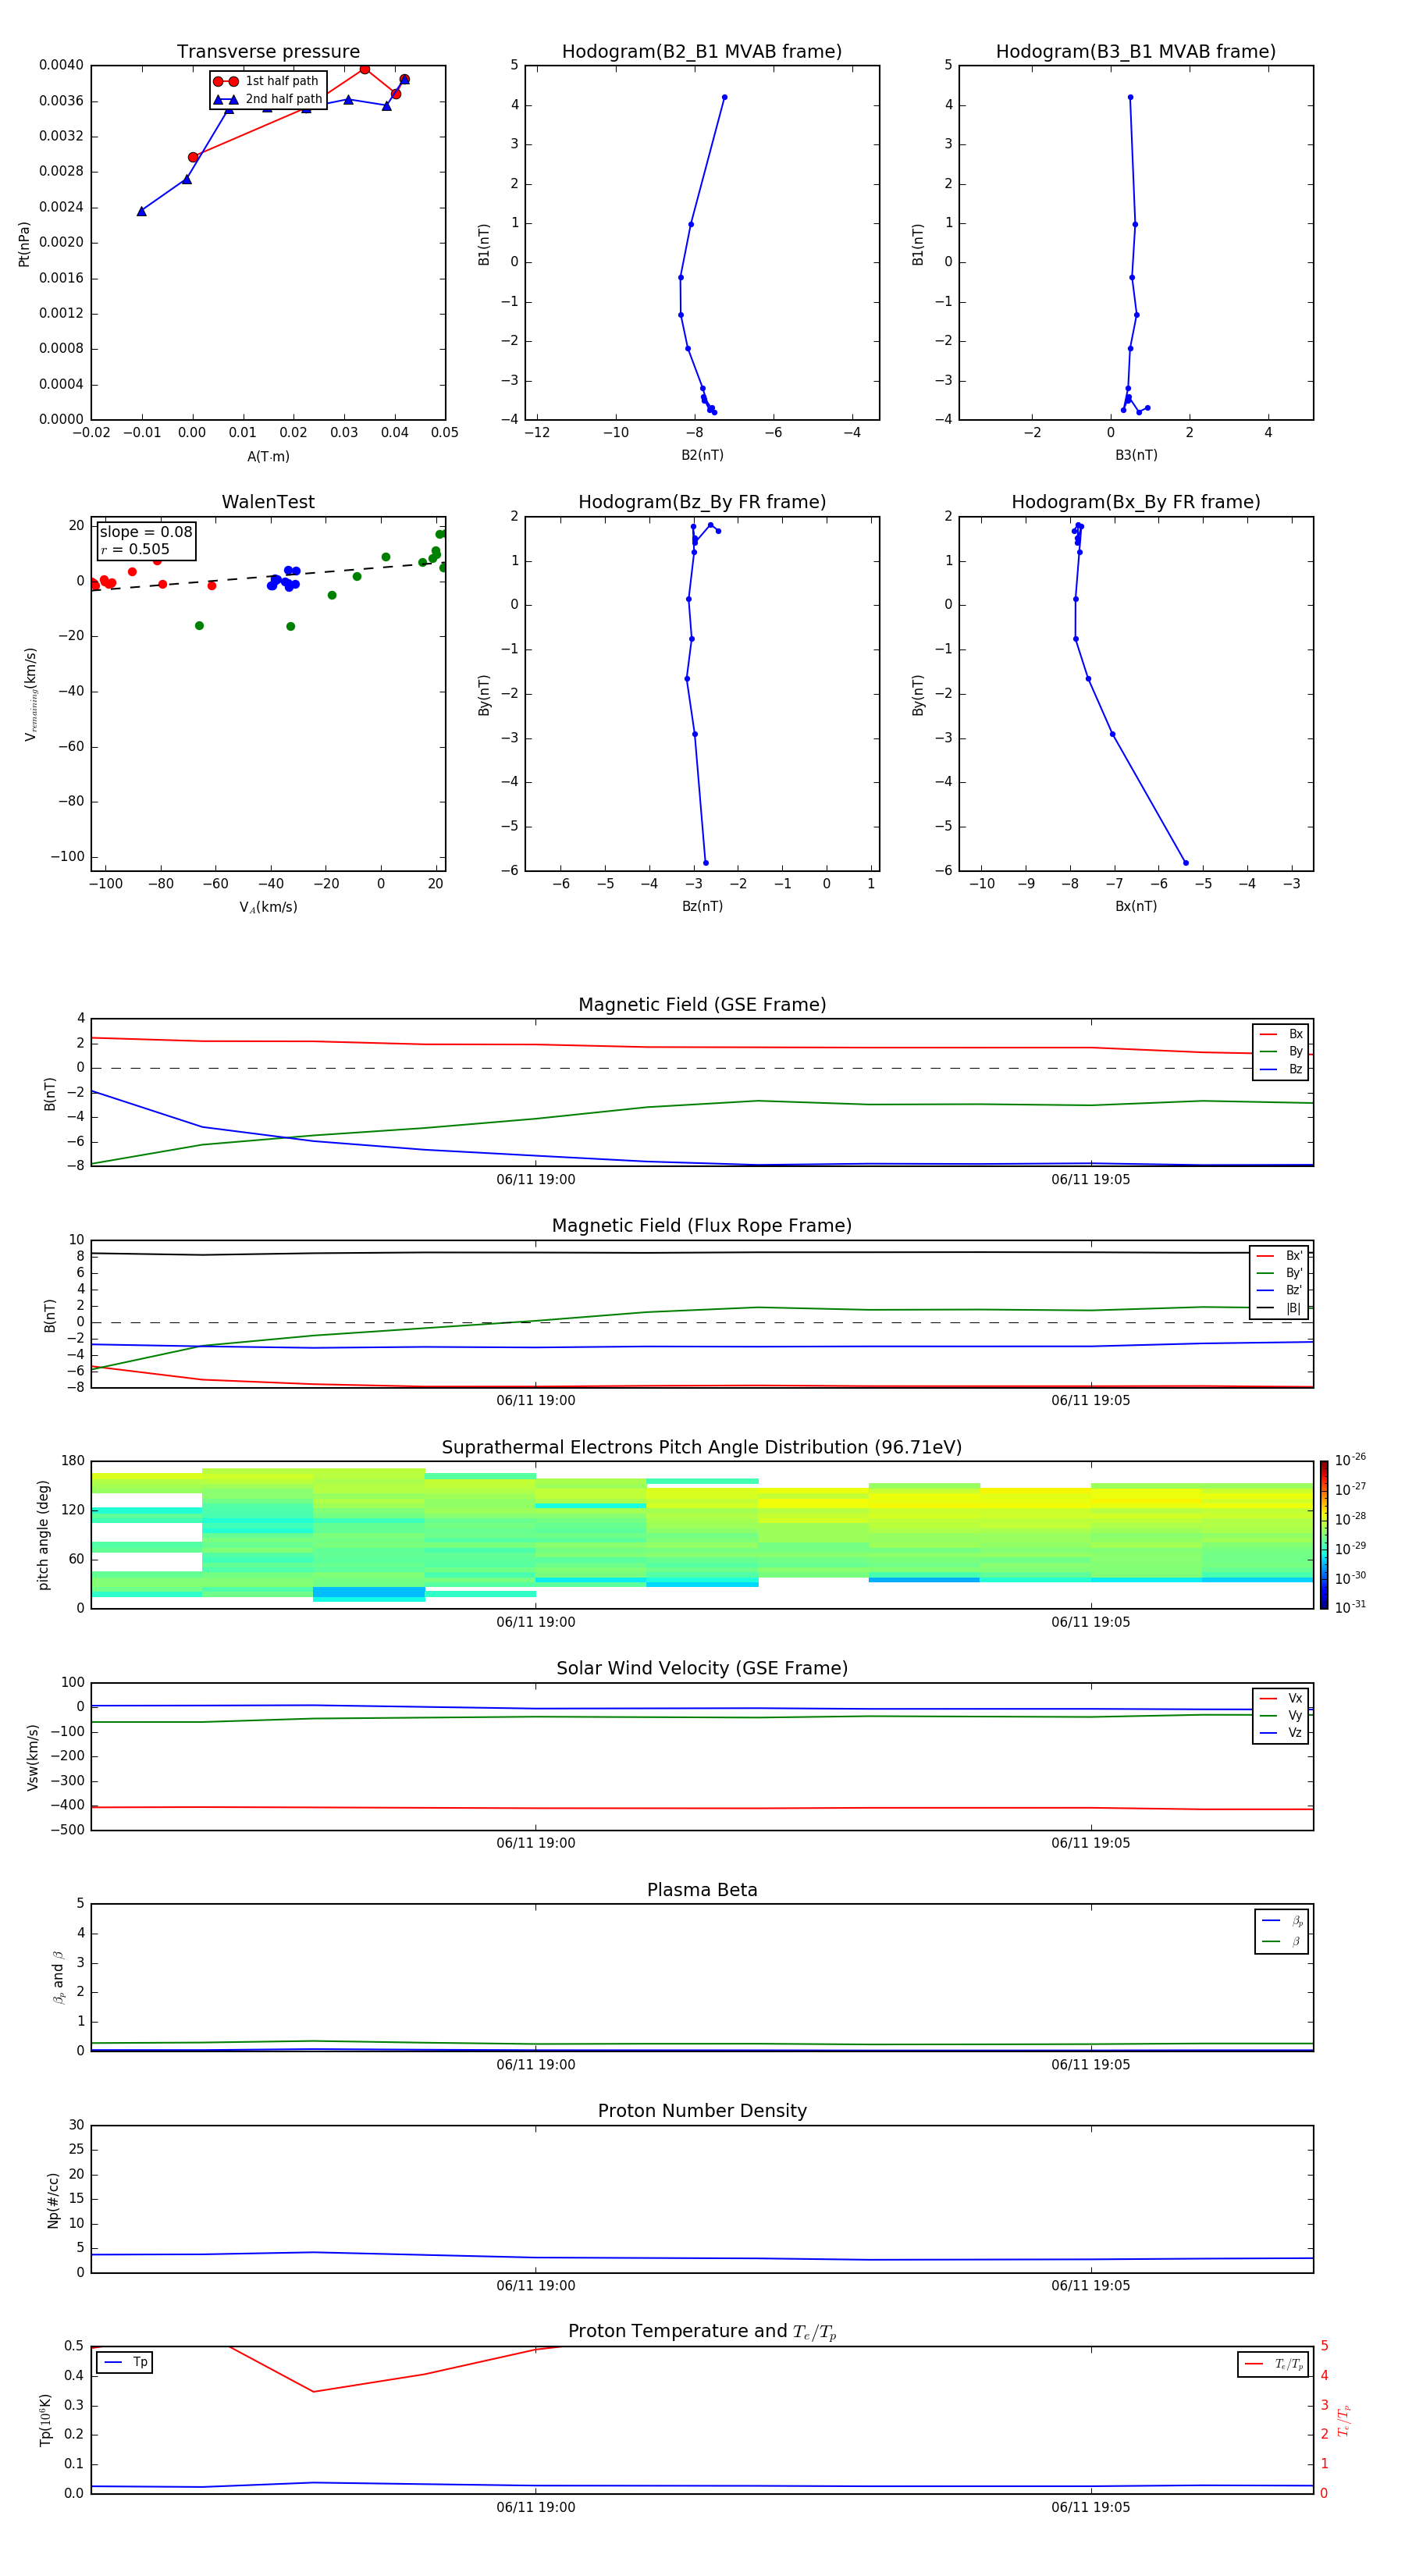This screenshot has width=1405, height=2576.
Task: Click the 'Magnetic Field (GSE Frame)' title
Action: point(702,1005)
